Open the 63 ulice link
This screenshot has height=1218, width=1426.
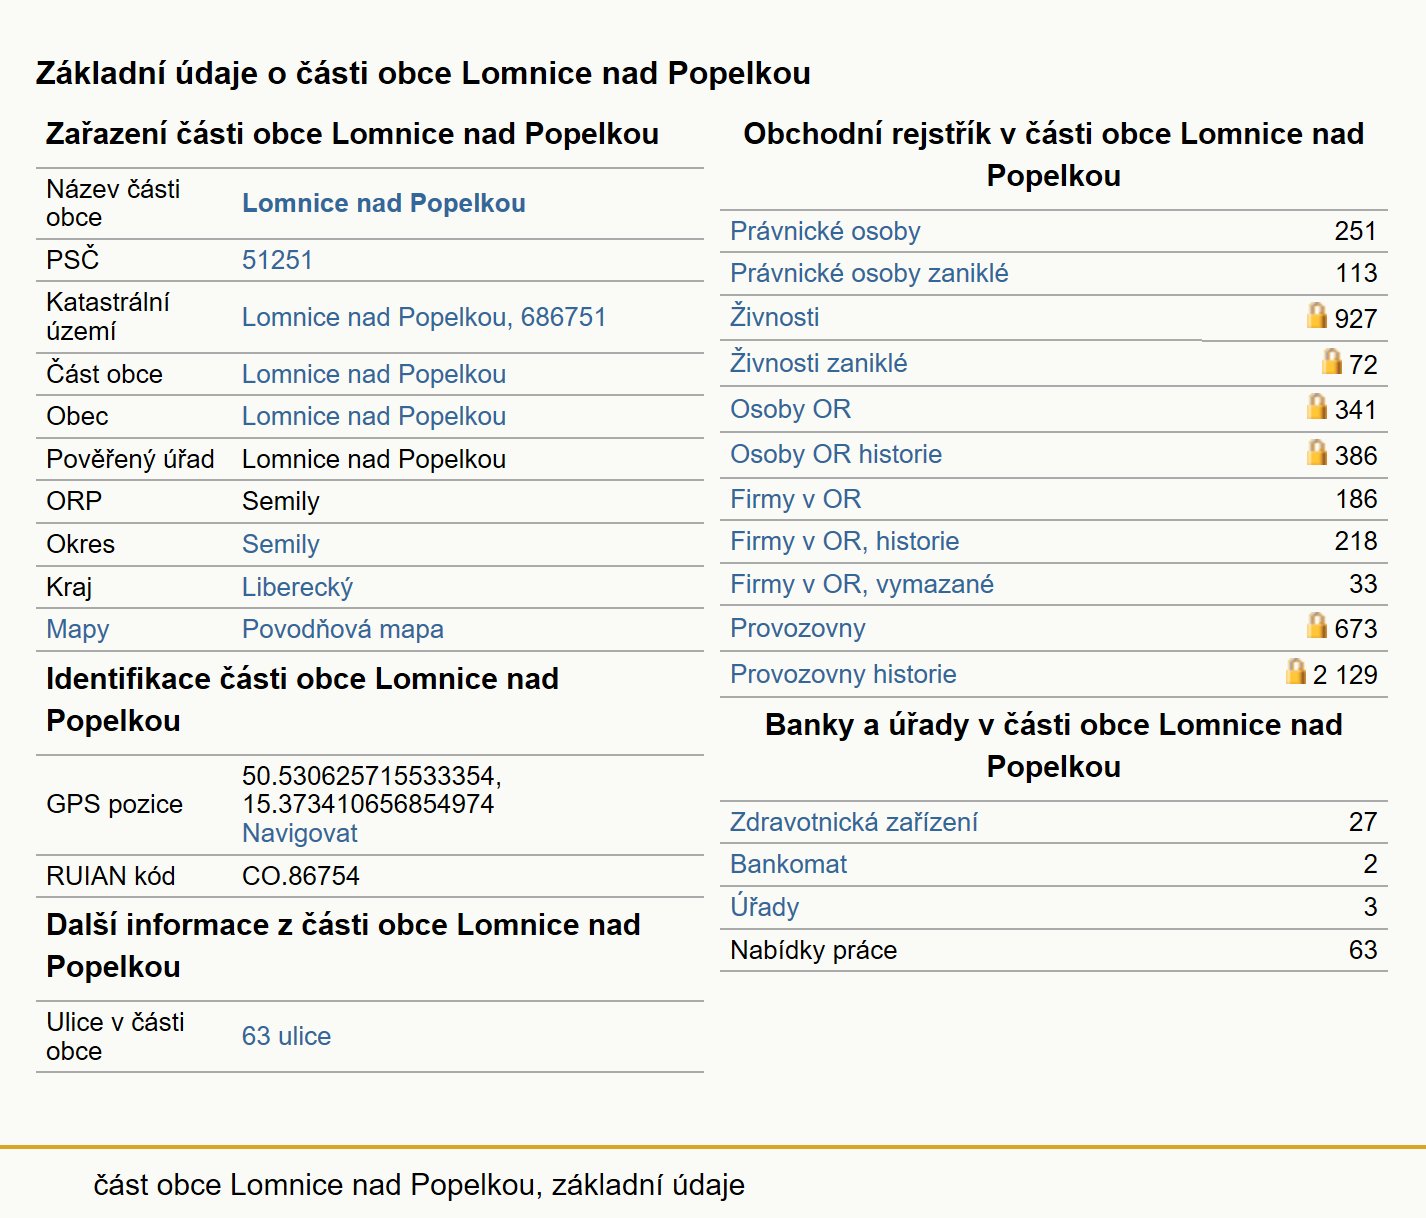tap(286, 1036)
